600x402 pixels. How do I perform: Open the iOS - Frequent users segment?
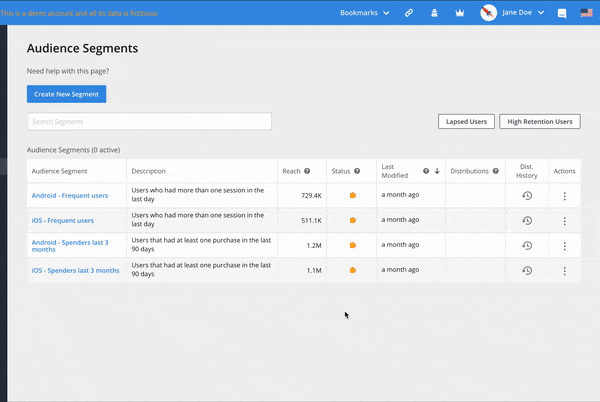62,220
